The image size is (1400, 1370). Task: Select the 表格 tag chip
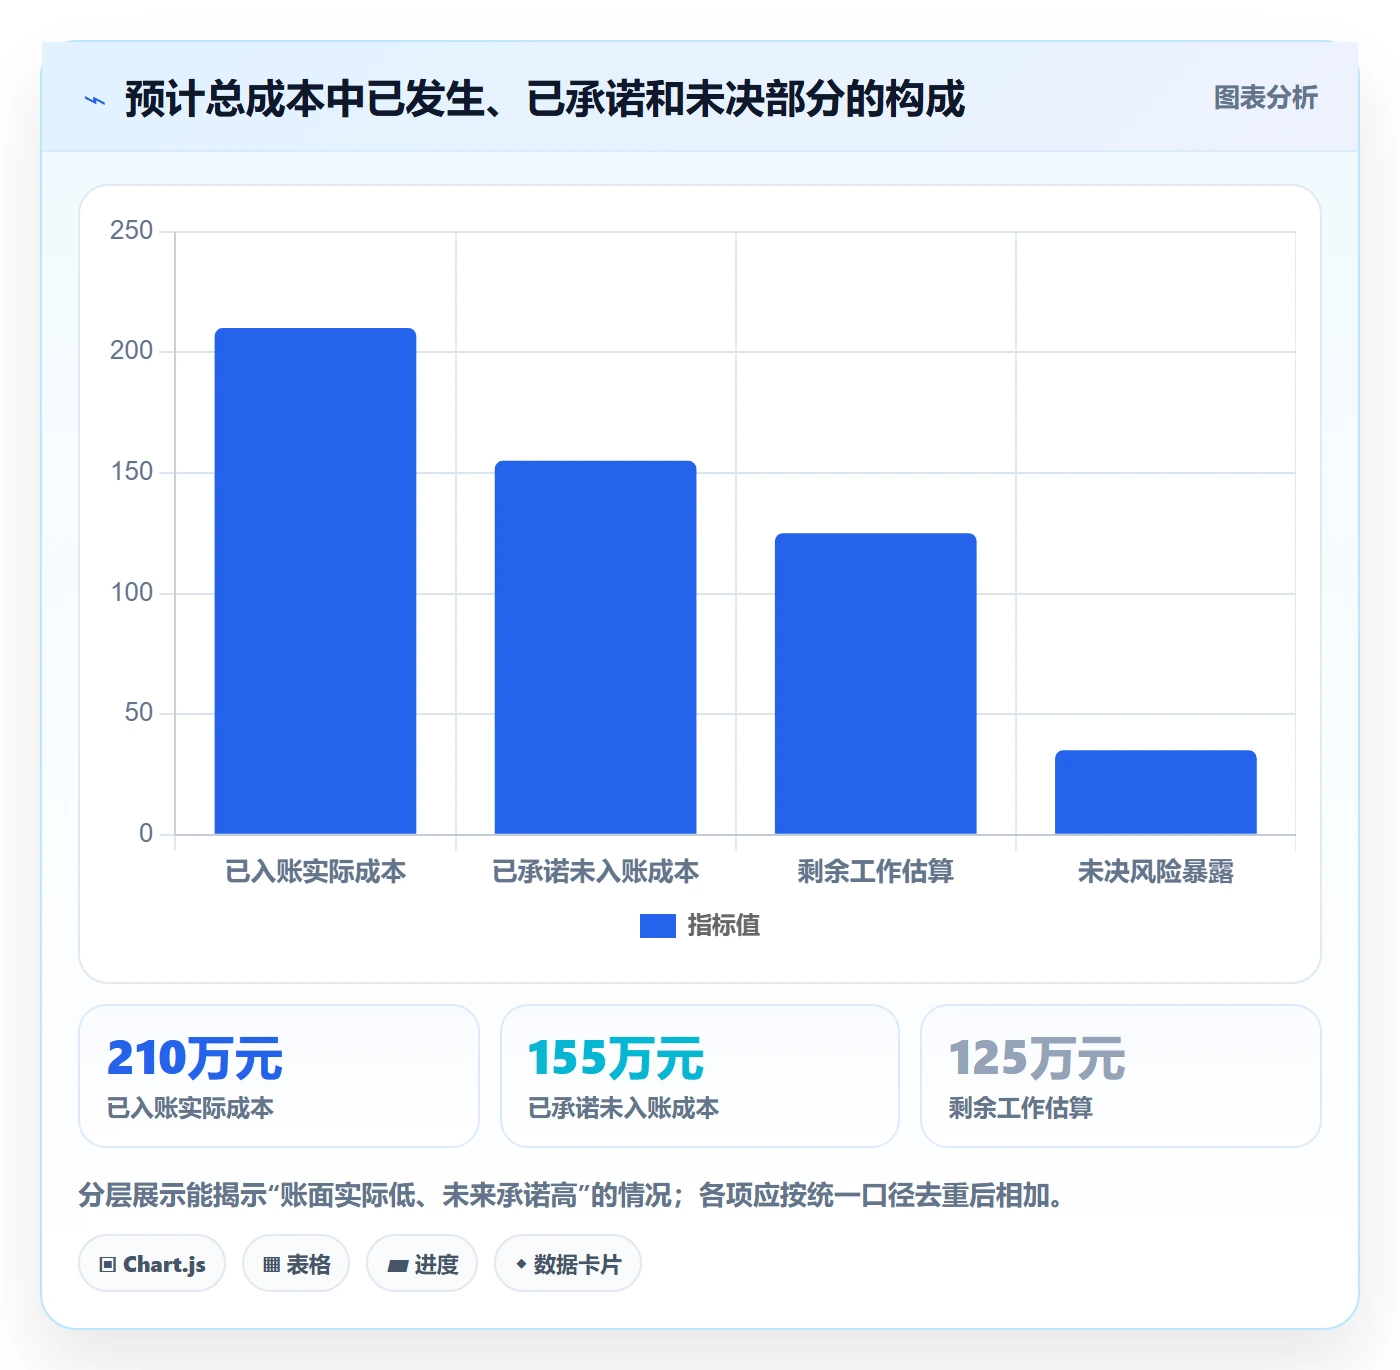coord(296,1264)
